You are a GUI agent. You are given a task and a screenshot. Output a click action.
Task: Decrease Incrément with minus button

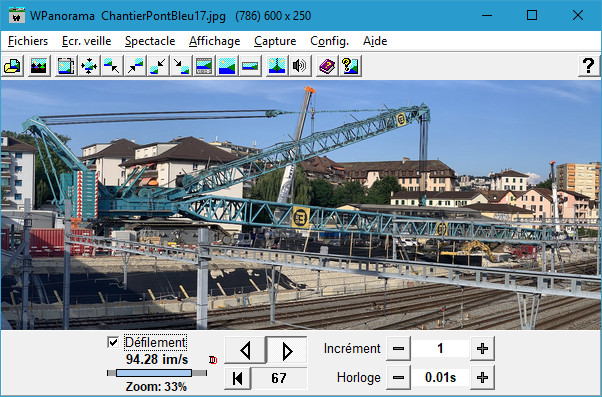398,349
